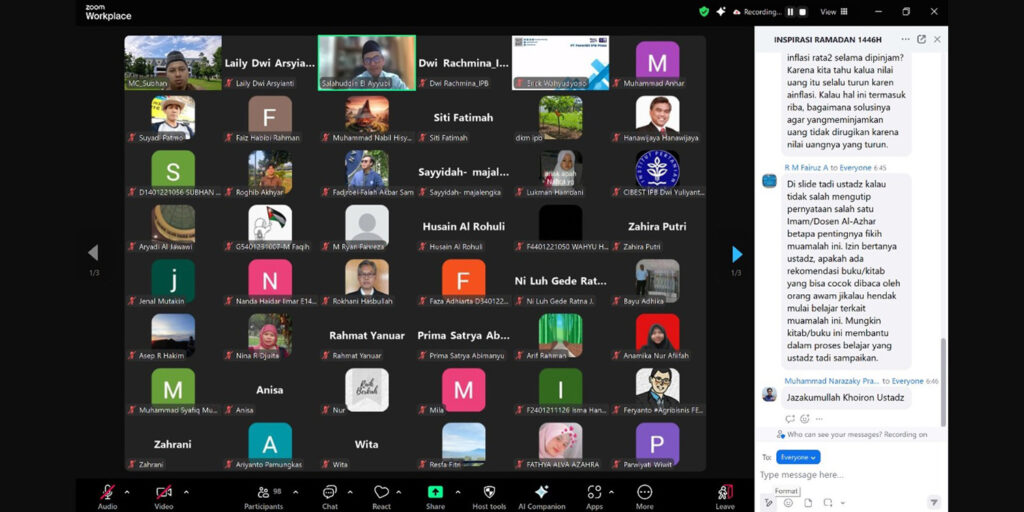Image resolution: width=1024 pixels, height=512 pixels.
Task: Stop the recording from the top bar
Action: [x=802, y=12]
